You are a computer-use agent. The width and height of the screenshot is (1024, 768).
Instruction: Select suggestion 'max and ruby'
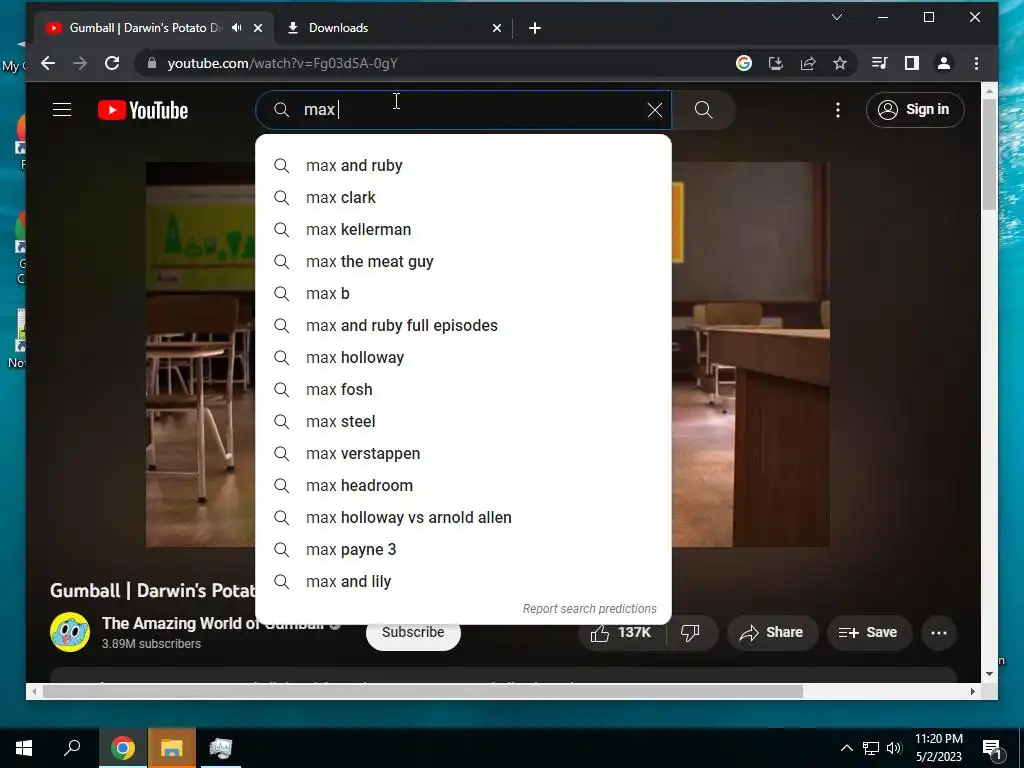coord(463,165)
